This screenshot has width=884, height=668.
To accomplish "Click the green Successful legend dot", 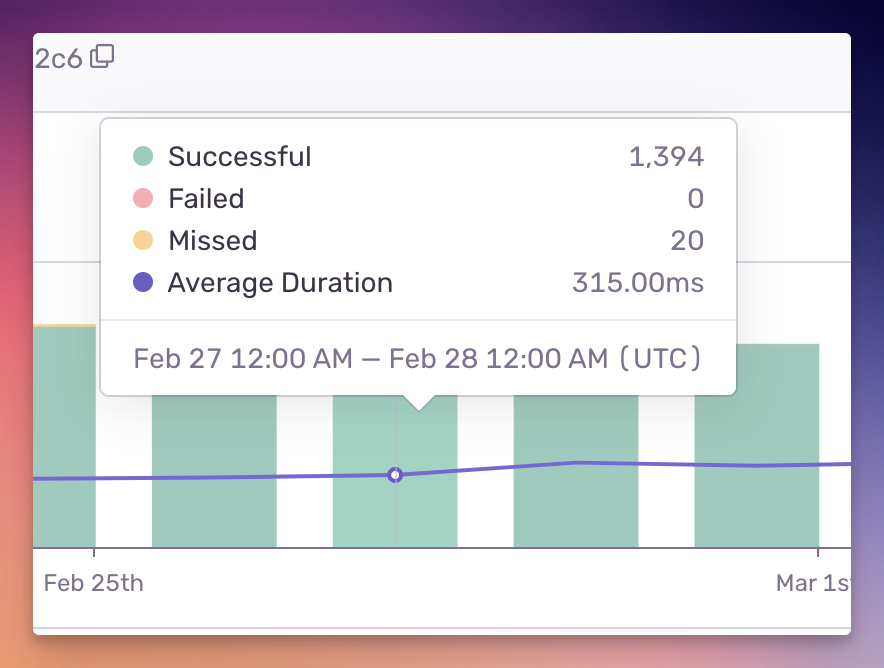I will (145, 156).
